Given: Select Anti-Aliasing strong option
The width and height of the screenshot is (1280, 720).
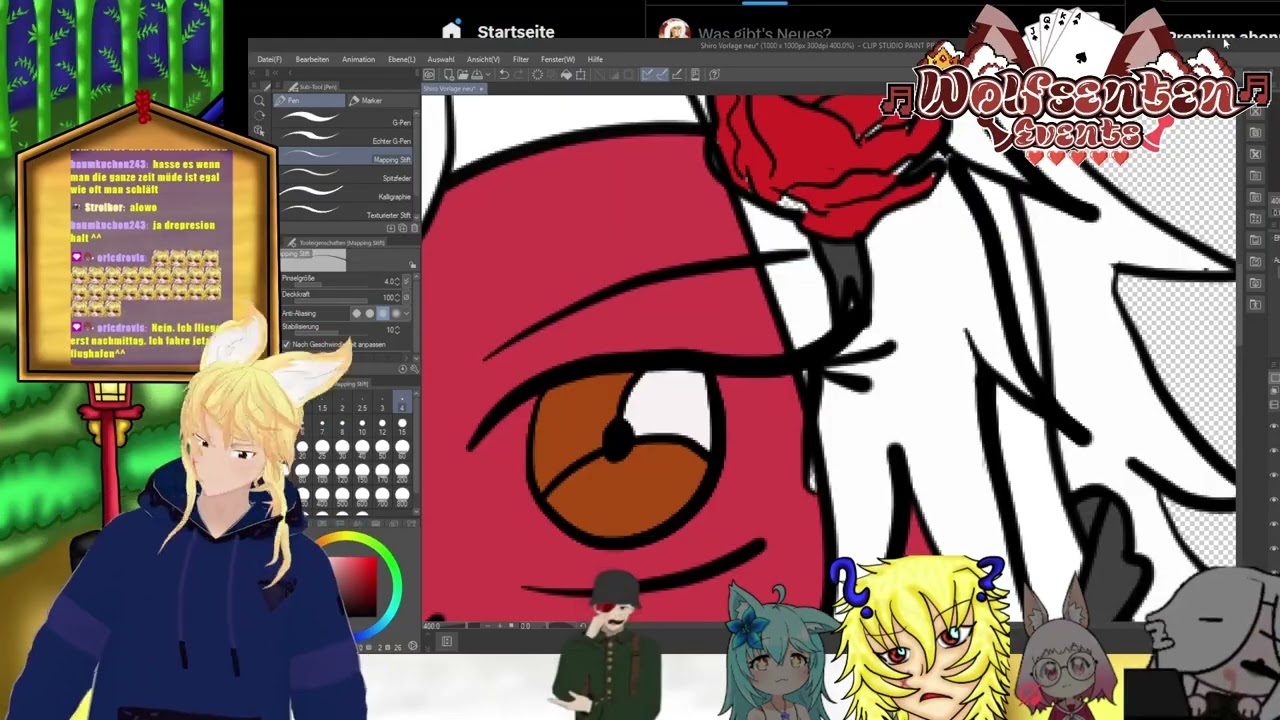Looking at the screenshot, I should 396,314.
